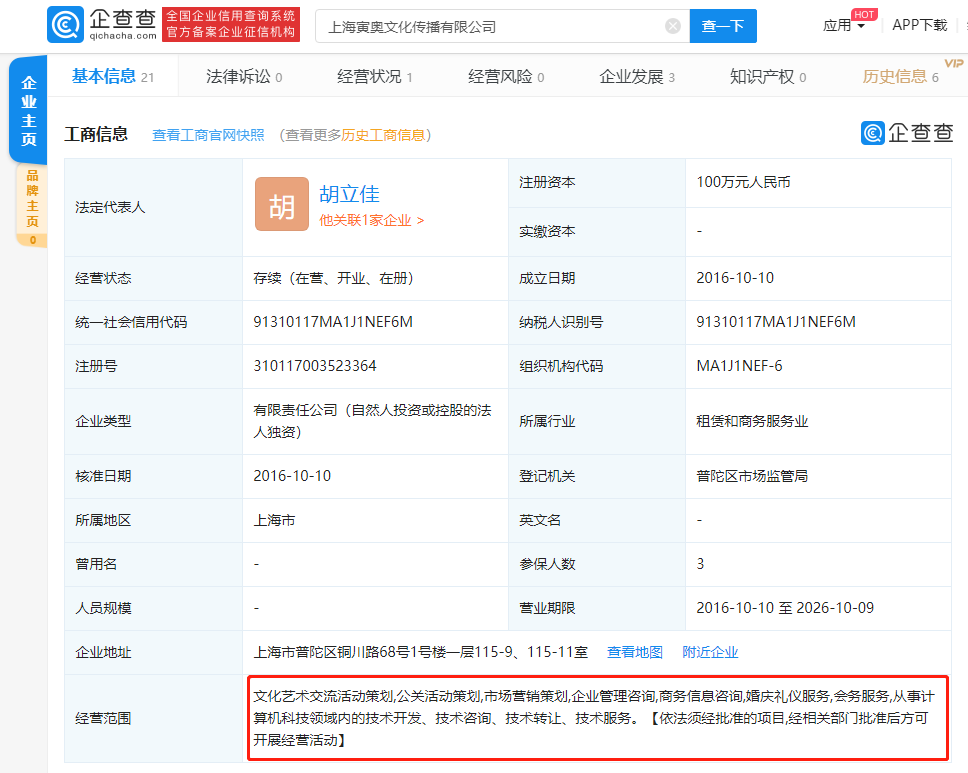Click 附近企业 link beside the address

point(710,652)
